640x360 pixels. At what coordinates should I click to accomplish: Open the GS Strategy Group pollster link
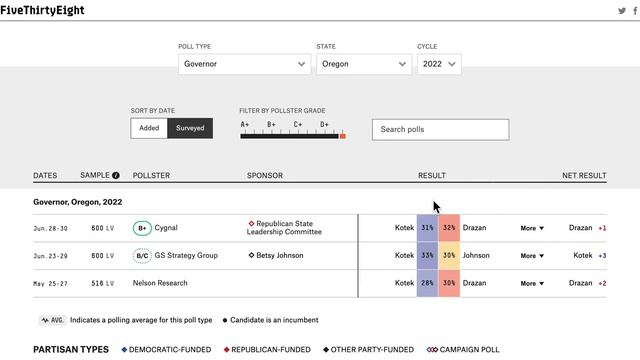[x=186, y=256]
